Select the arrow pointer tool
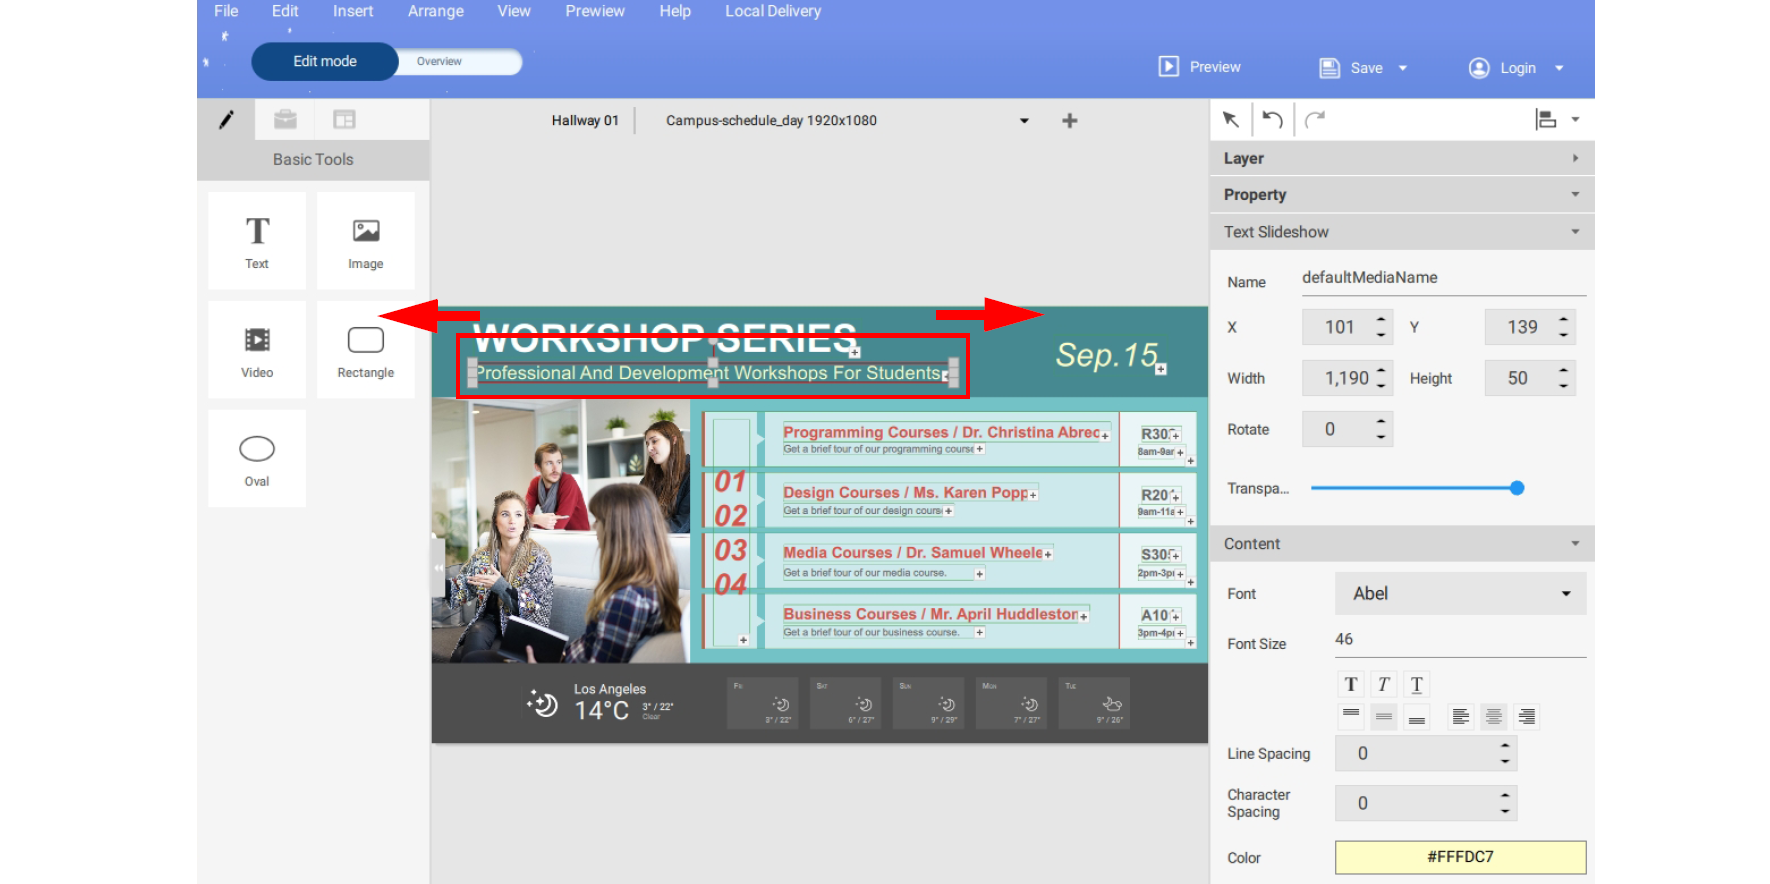Image resolution: width=1770 pixels, height=884 pixels. [1231, 120]
